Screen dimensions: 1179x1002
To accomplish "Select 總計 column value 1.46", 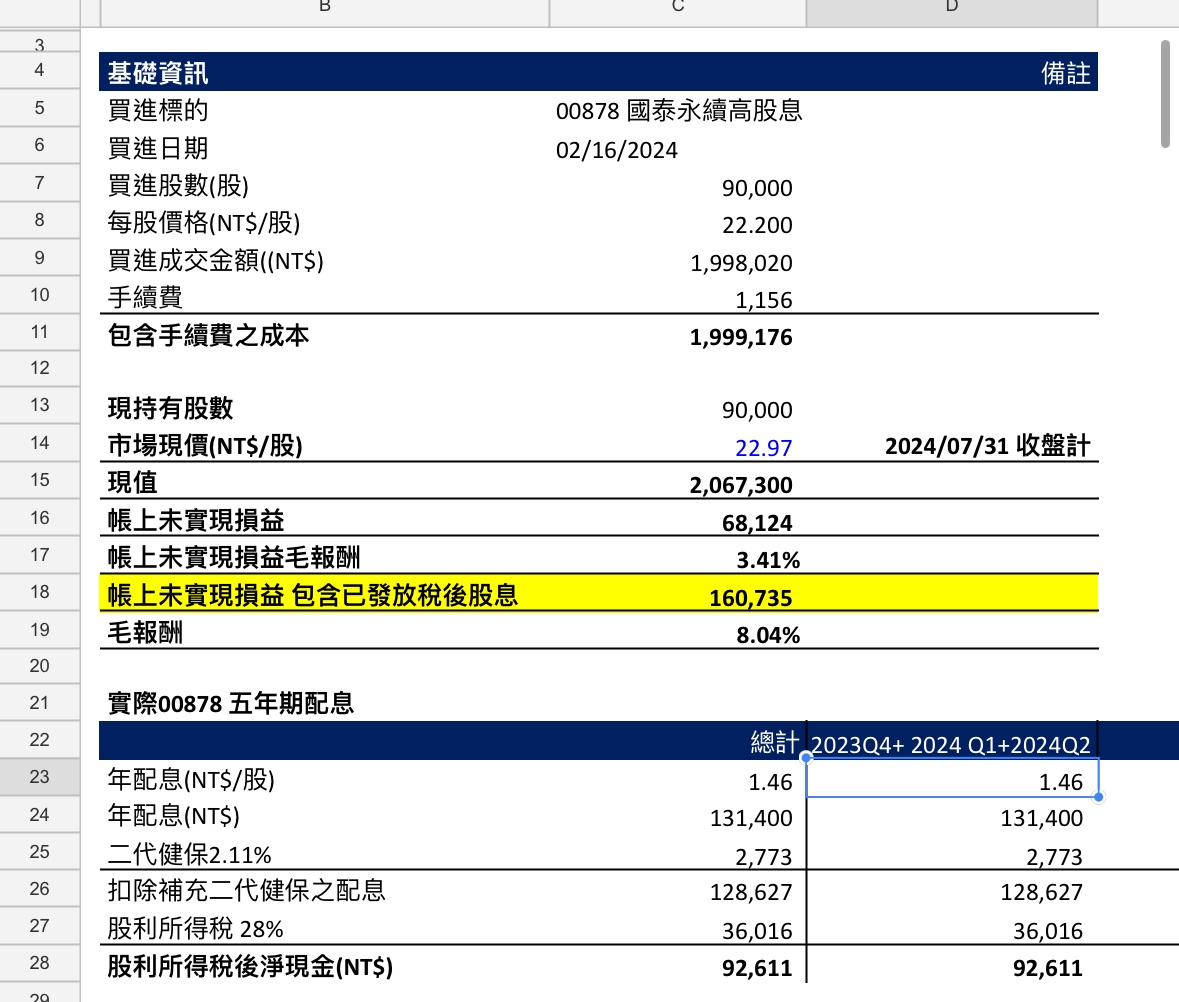I will click(x=770, y=782).
